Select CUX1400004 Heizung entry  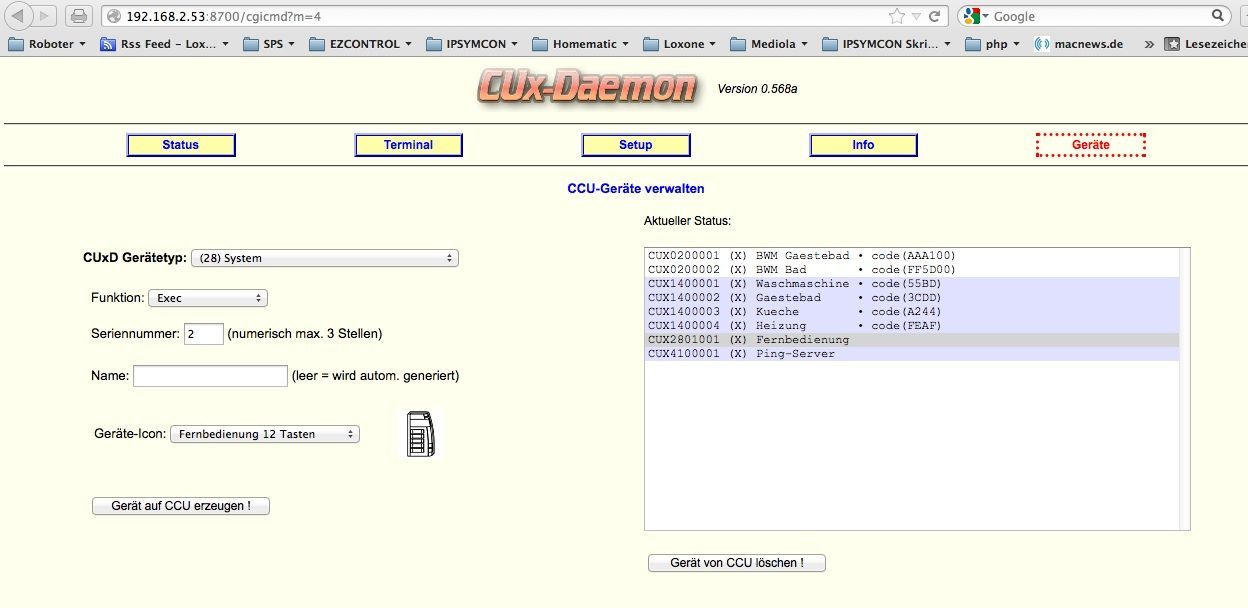point(913,326)
